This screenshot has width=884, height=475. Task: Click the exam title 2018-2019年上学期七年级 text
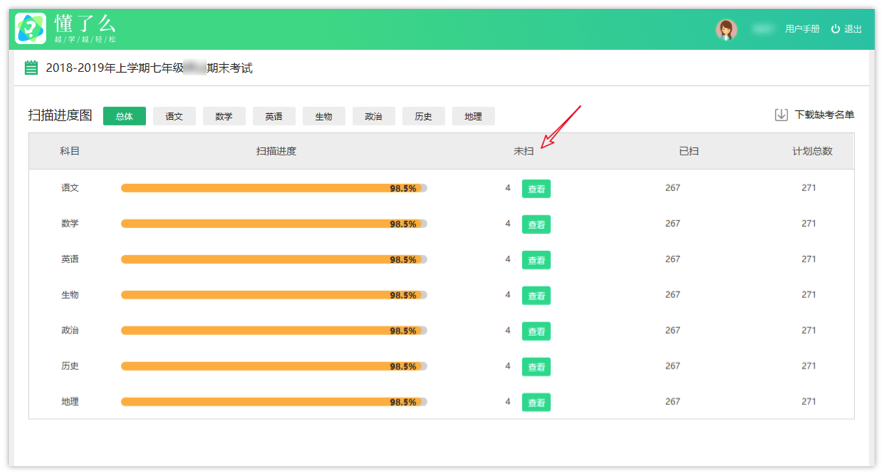tap(115, 68)
